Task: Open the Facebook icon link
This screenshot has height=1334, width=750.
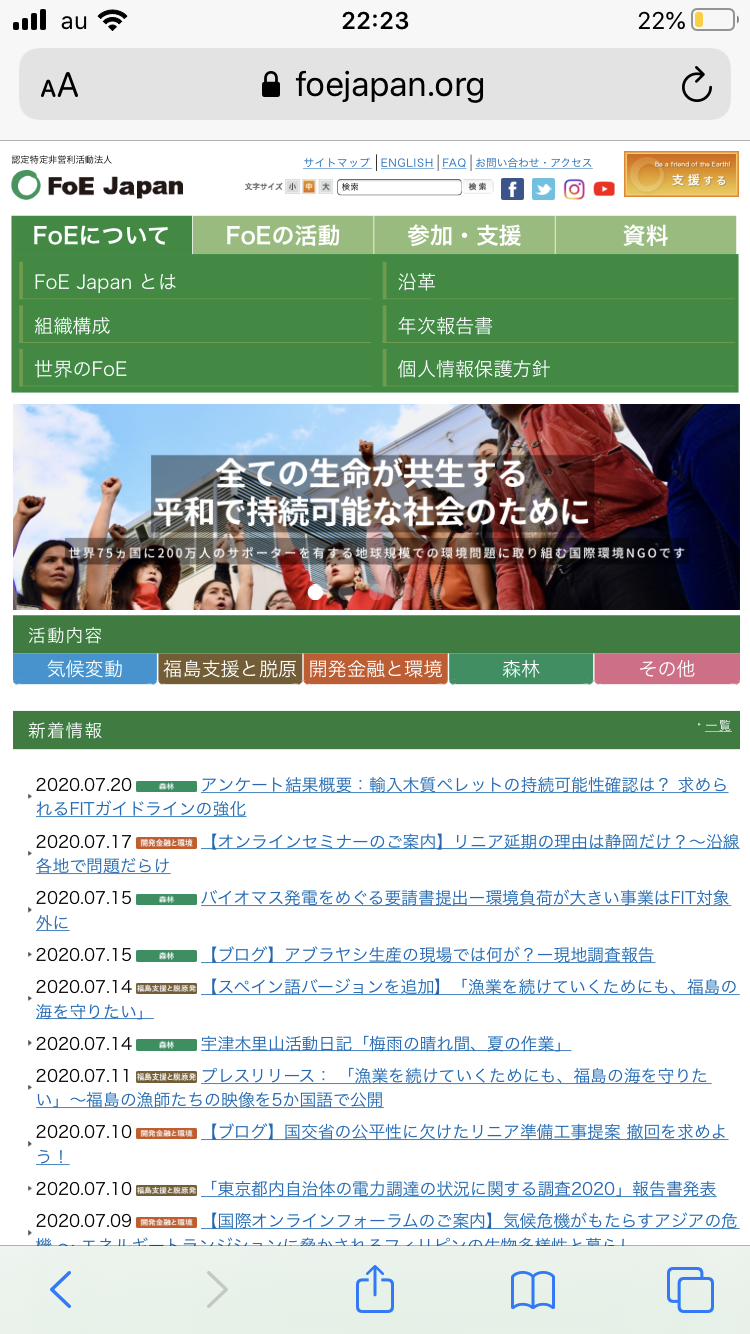Action: pyautogui.click(x=512, y=189)
